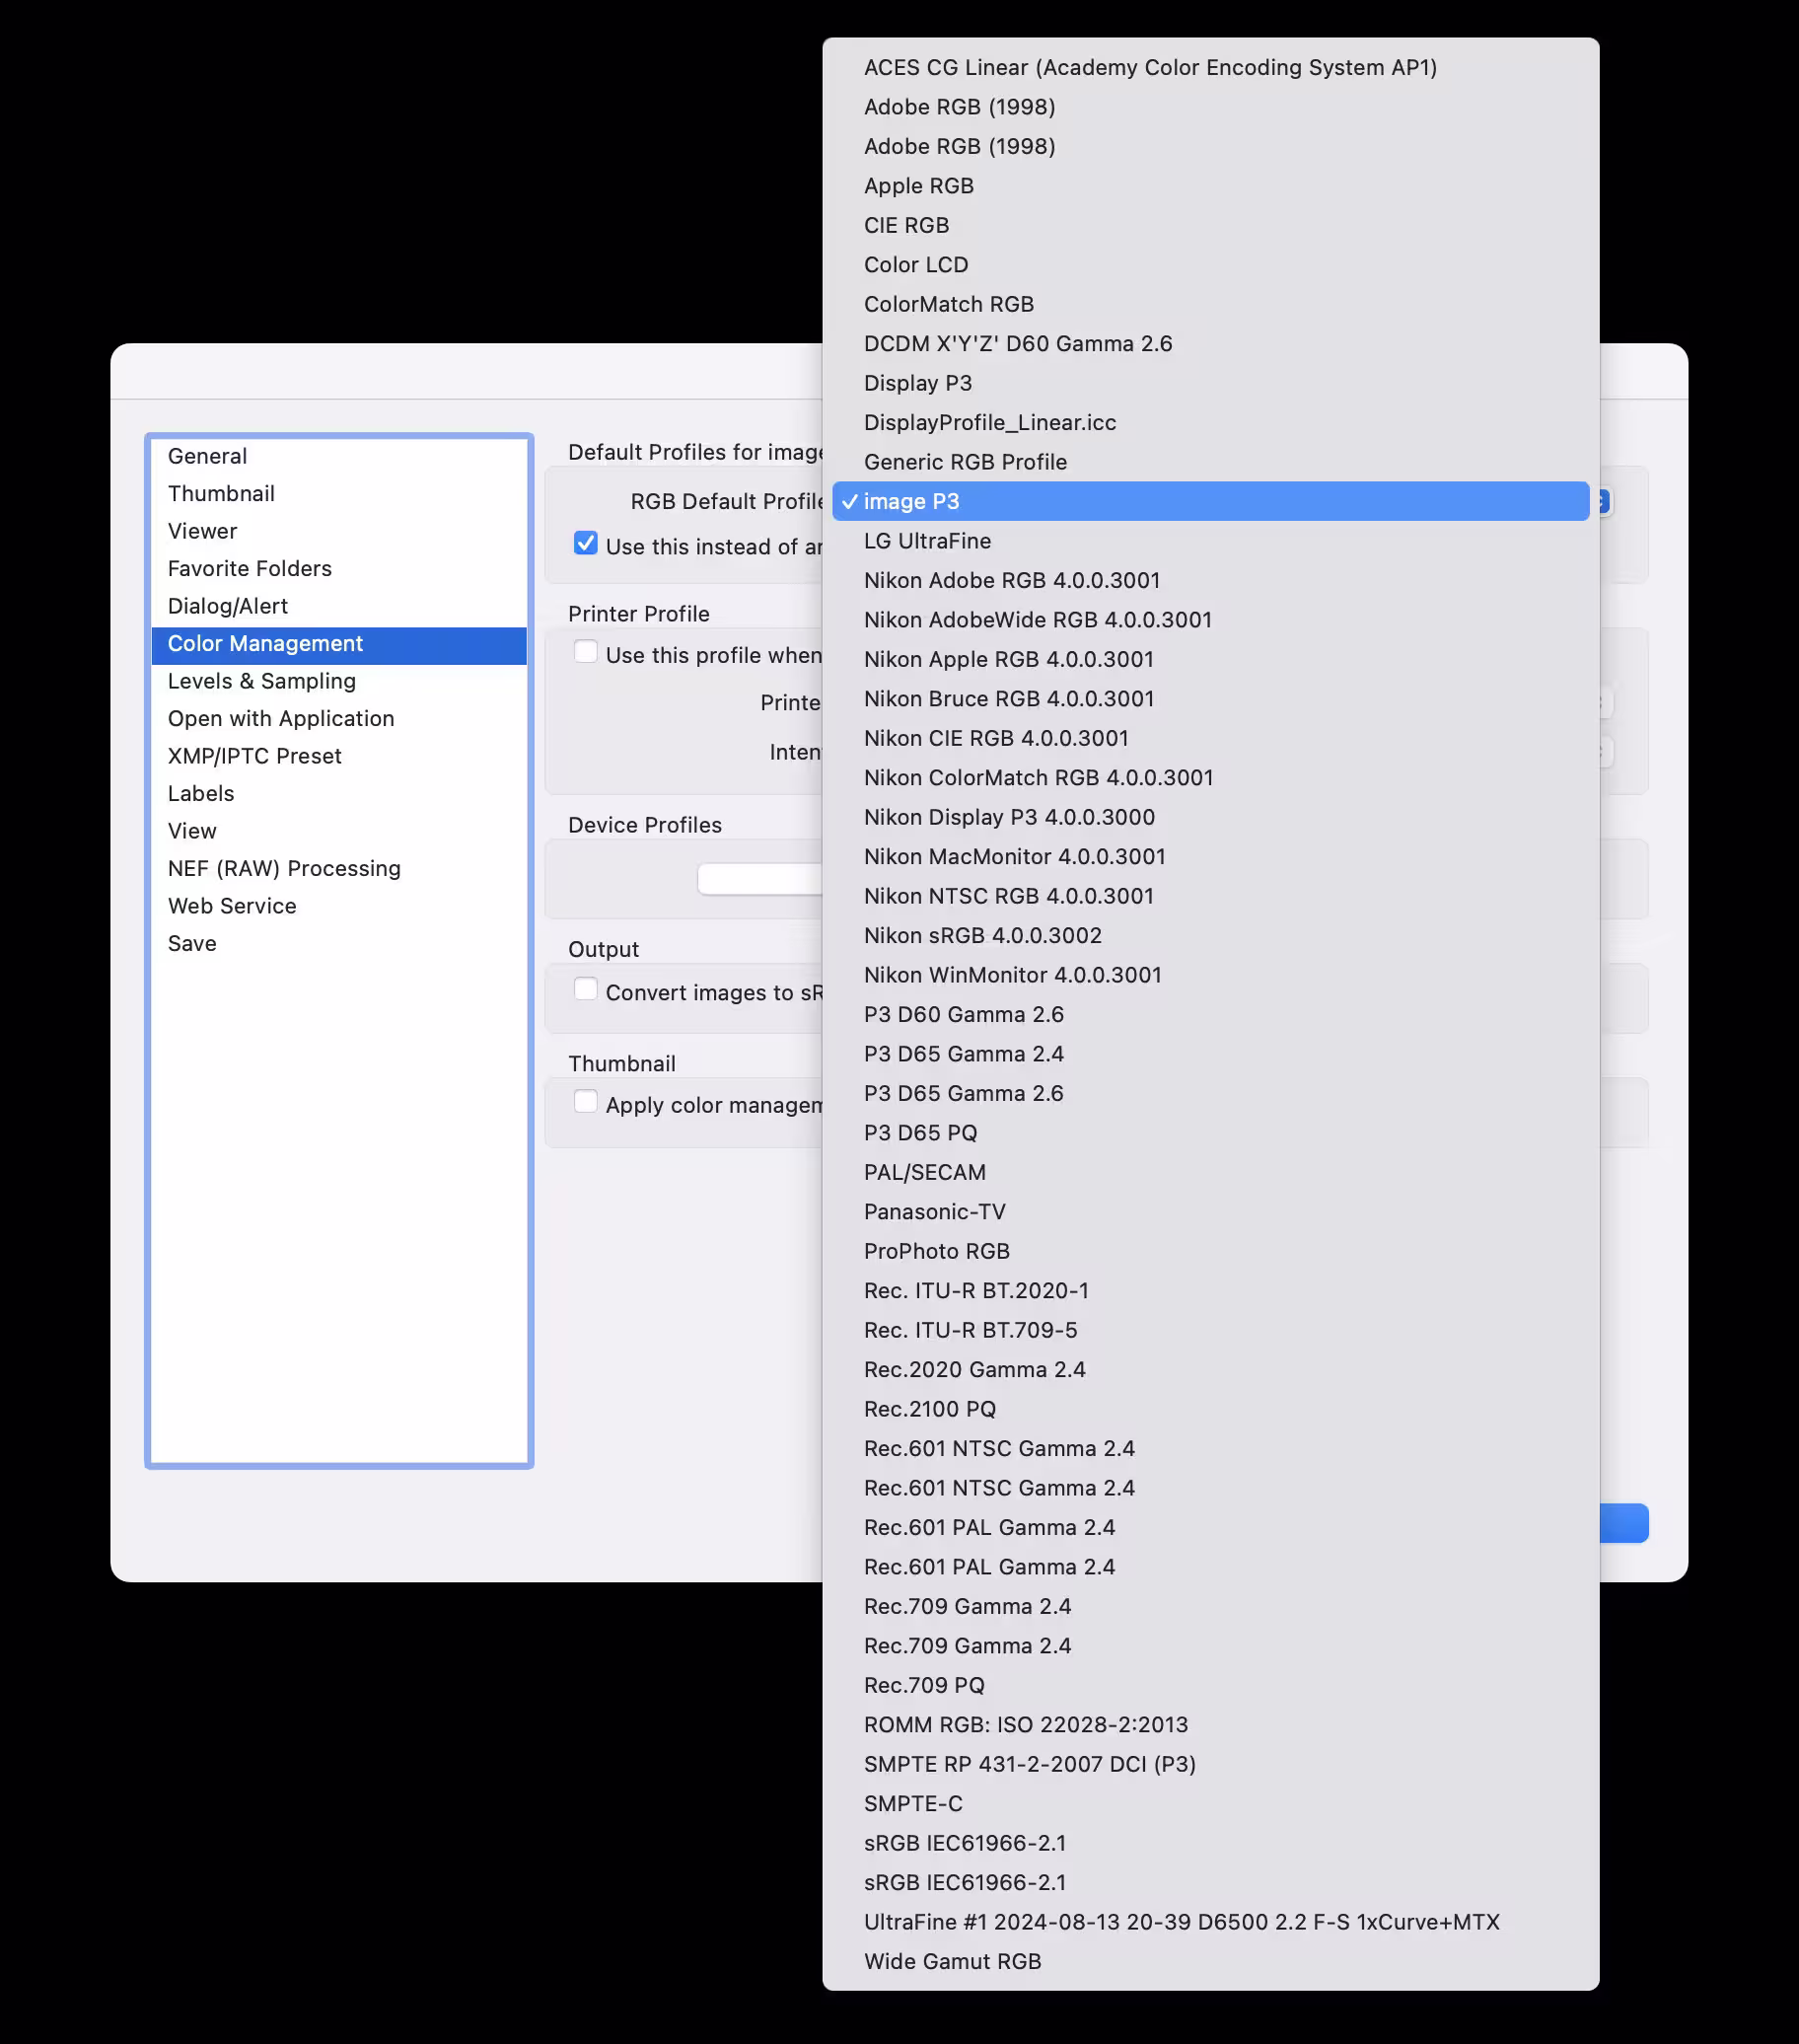Choose ROMM RGB: ISO 22028-2:2013

pos(1210,1726)
